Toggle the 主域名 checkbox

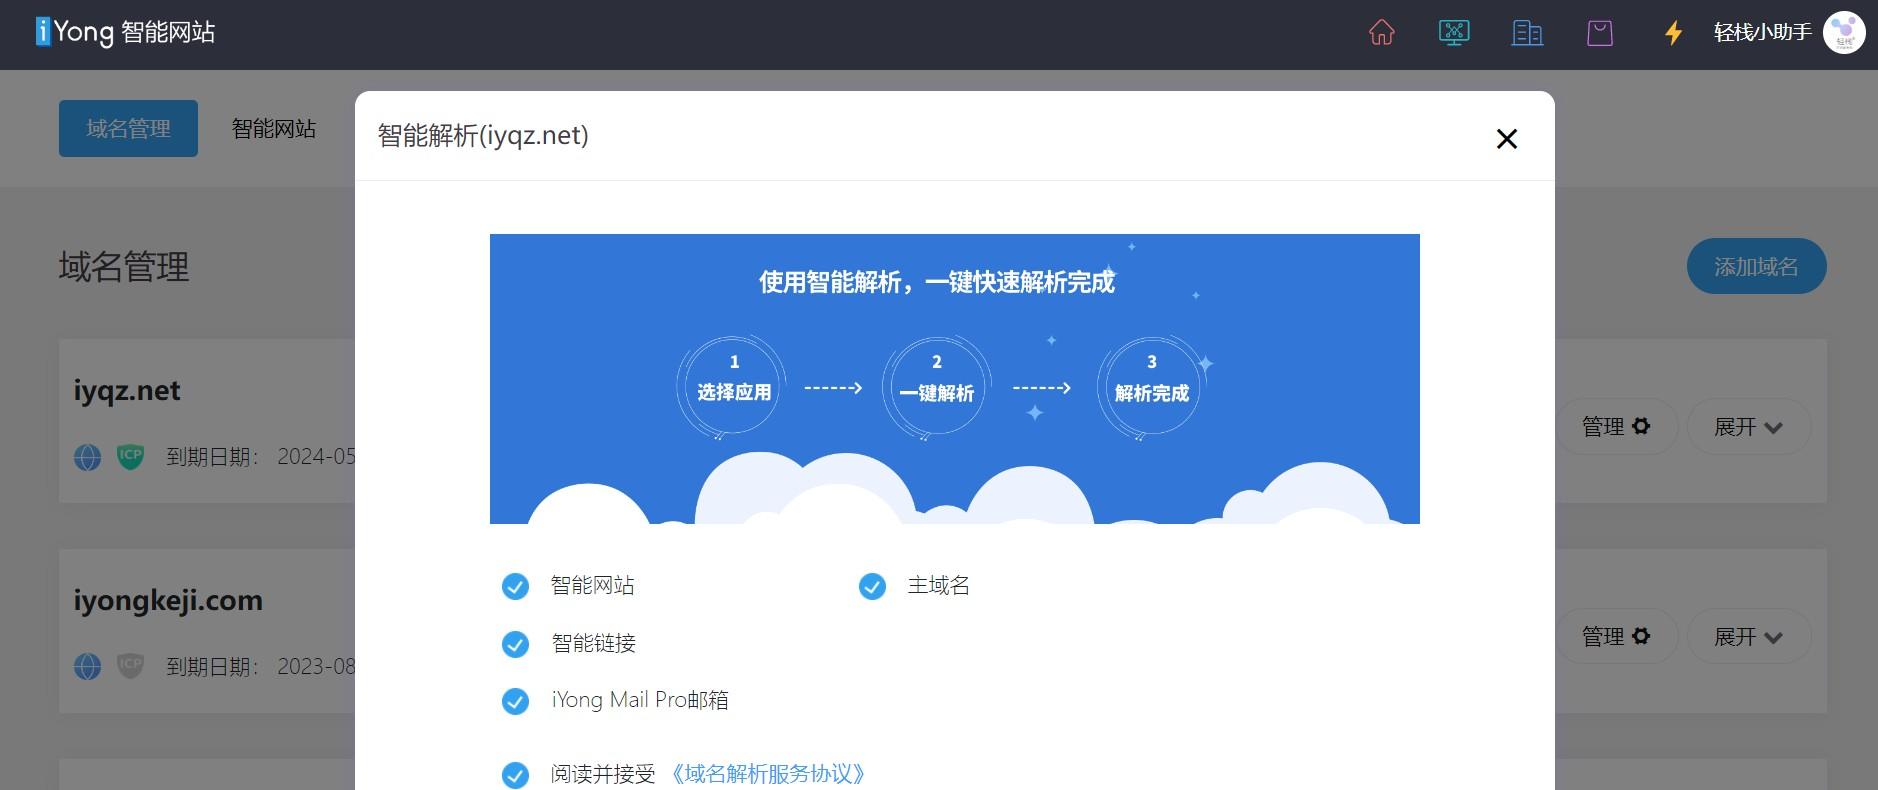[x=872, y=586]
